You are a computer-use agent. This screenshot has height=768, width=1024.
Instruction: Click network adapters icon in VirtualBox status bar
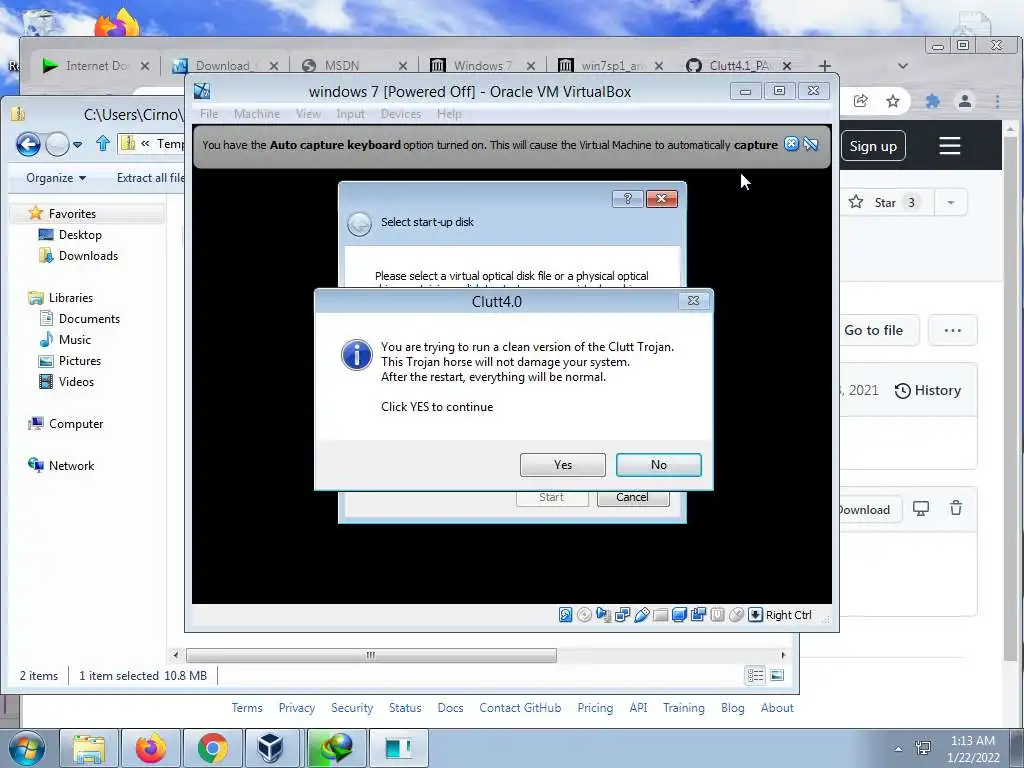point(622,615)
